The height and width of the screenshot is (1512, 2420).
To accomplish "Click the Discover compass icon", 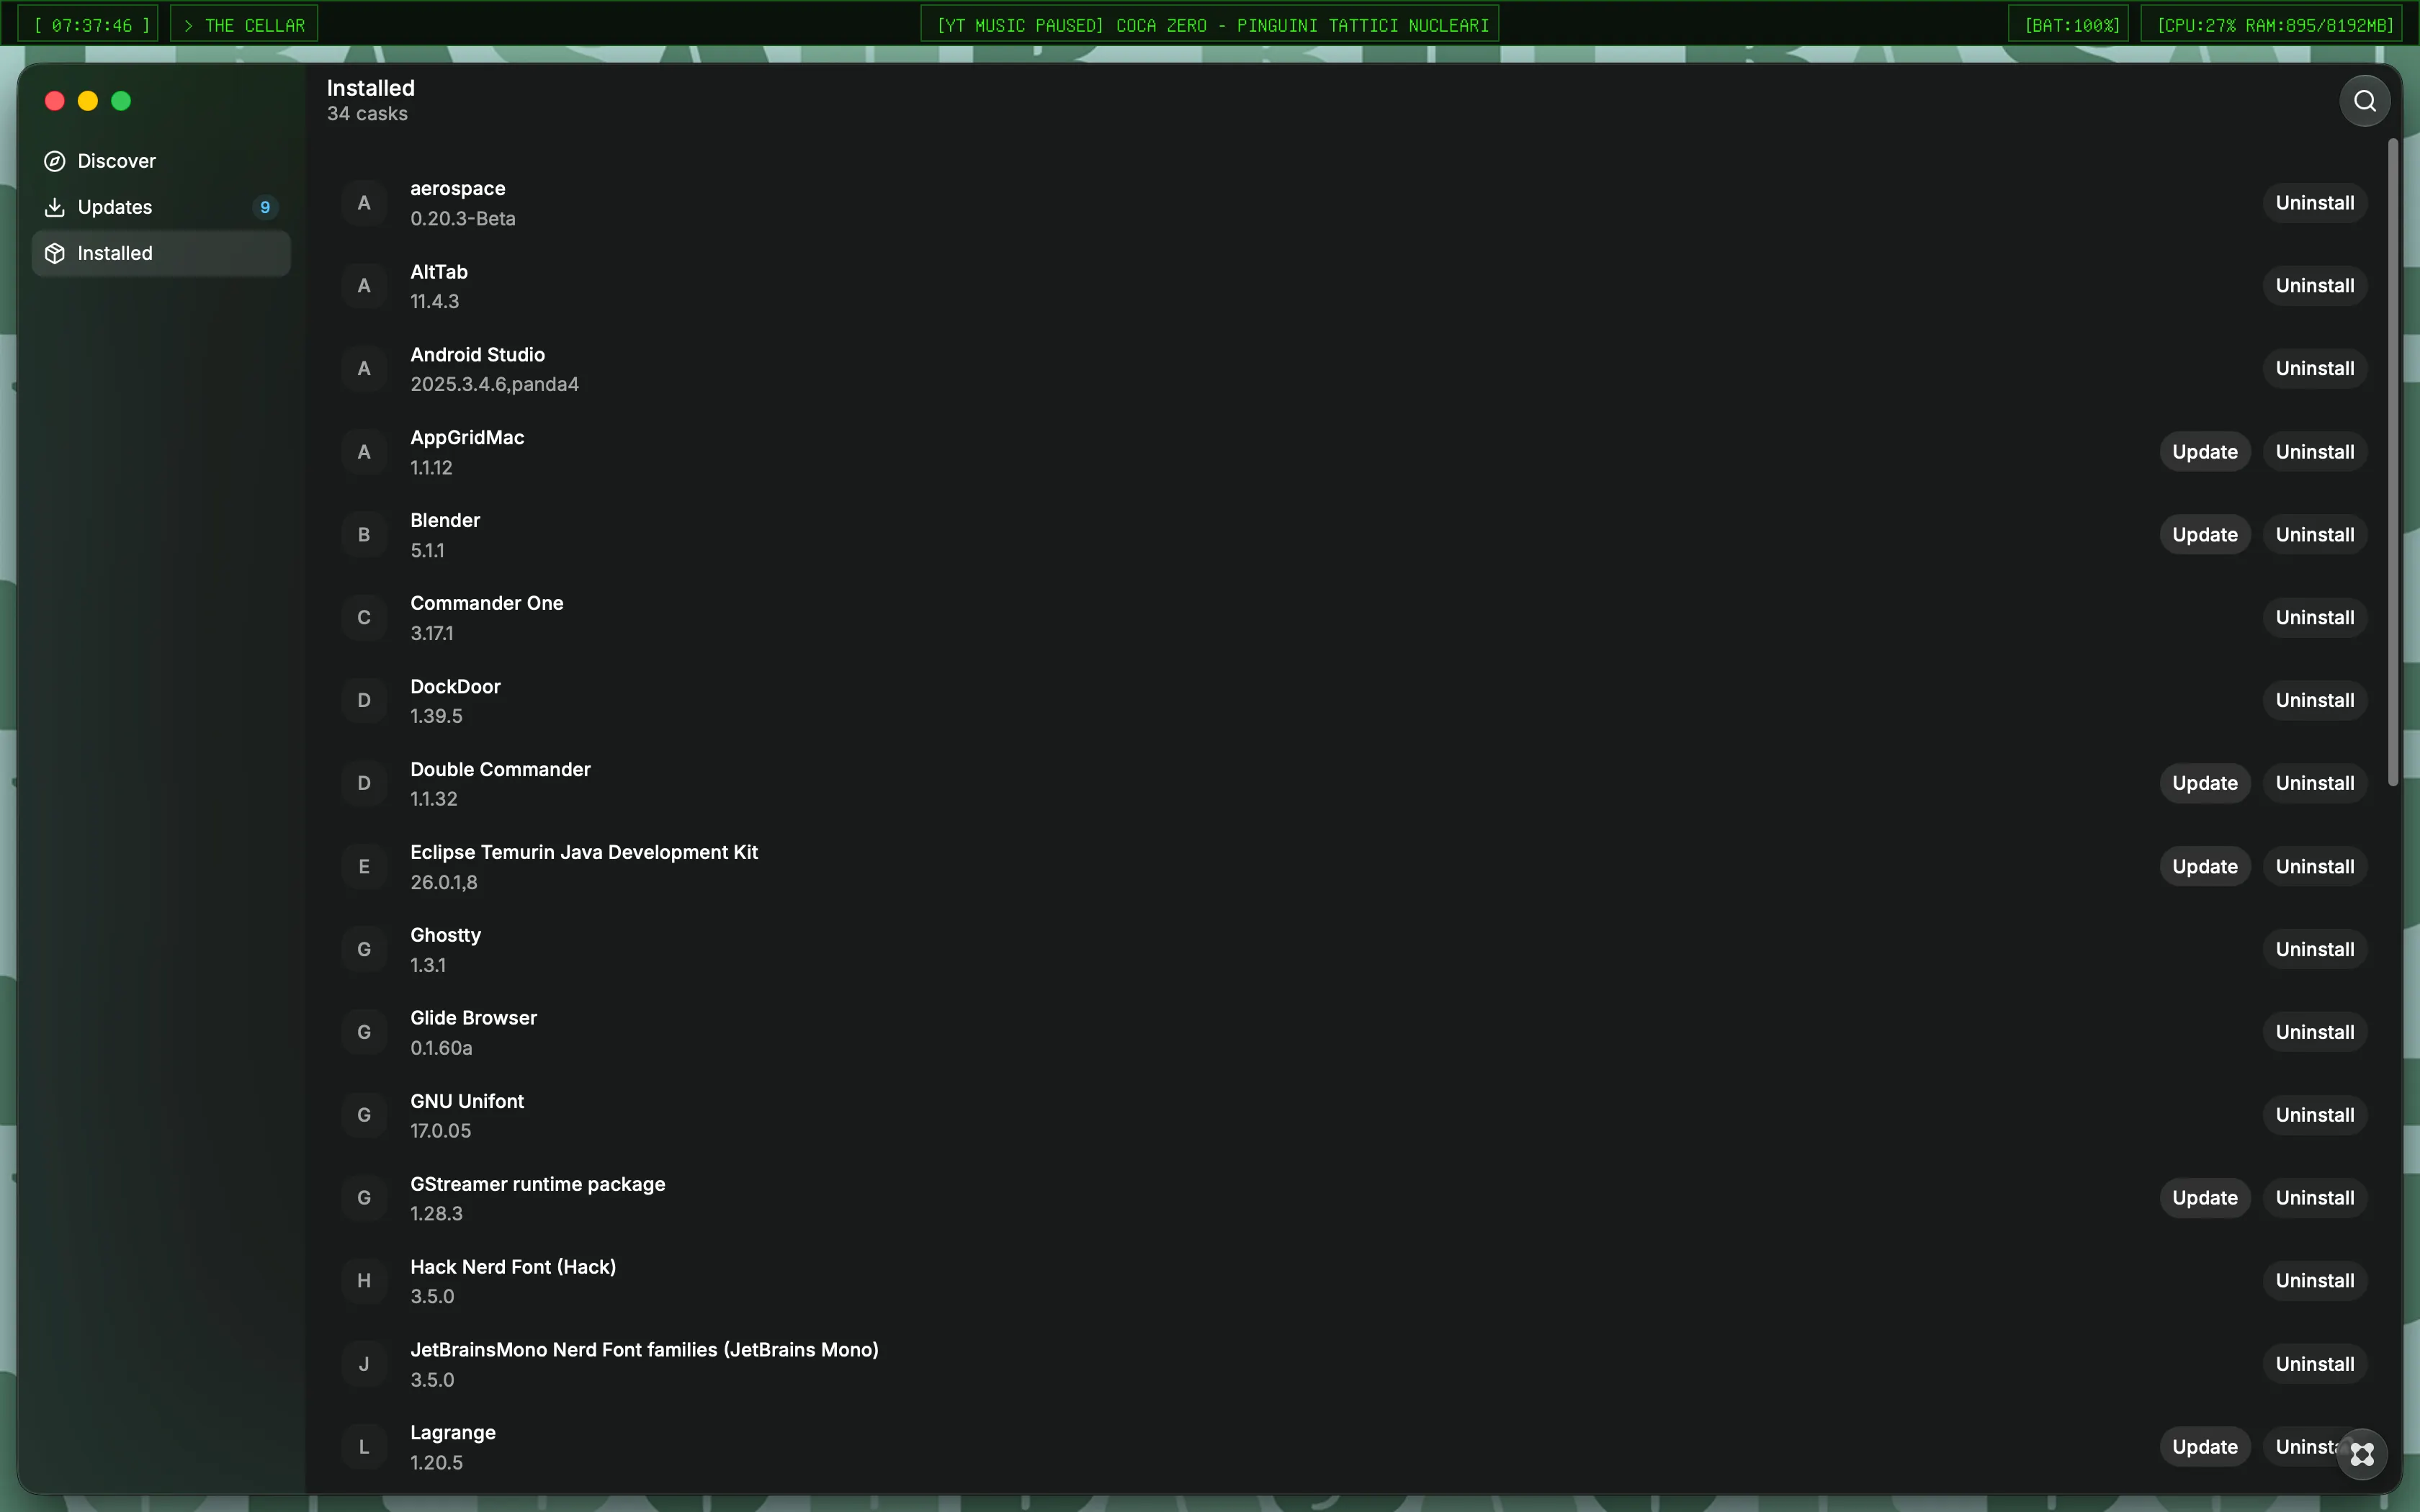I will click(x=55, y=161).
